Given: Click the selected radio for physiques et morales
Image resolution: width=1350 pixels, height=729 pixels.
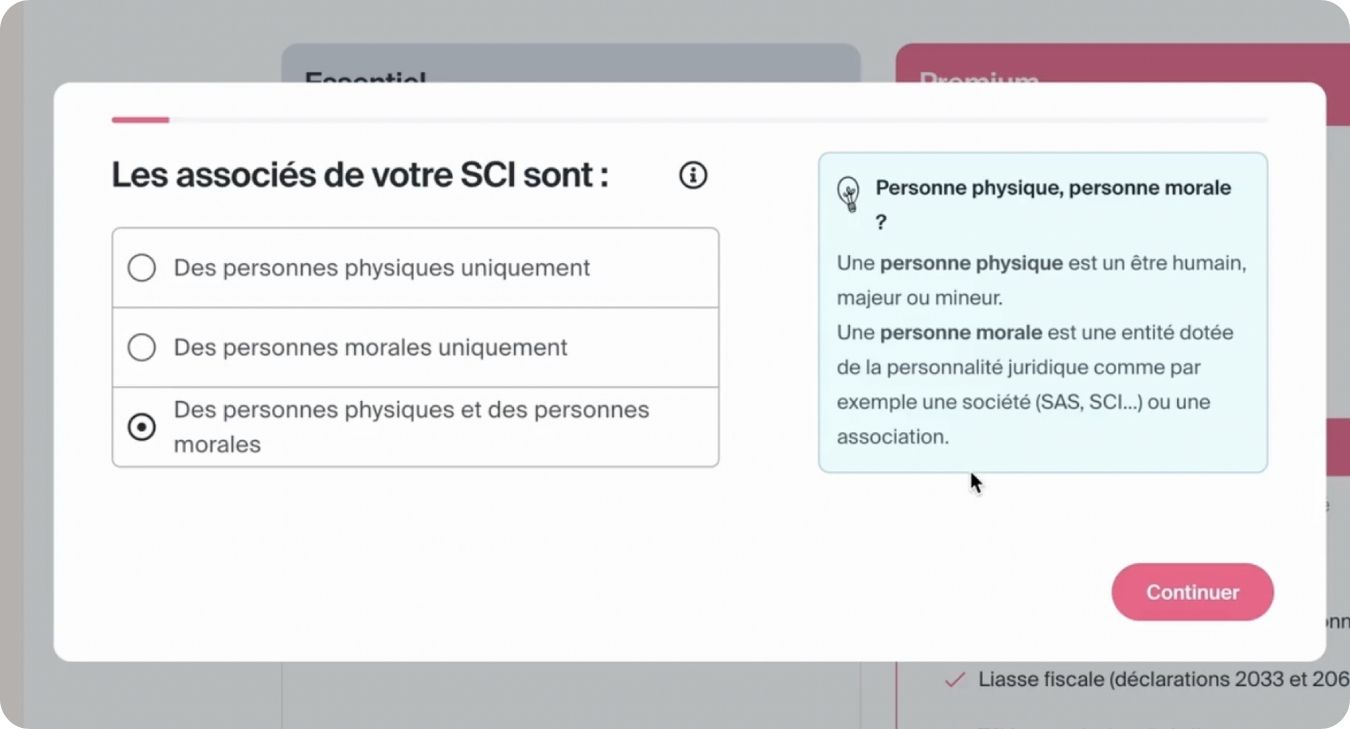Looking at the screenshot, I should [142, 427].
